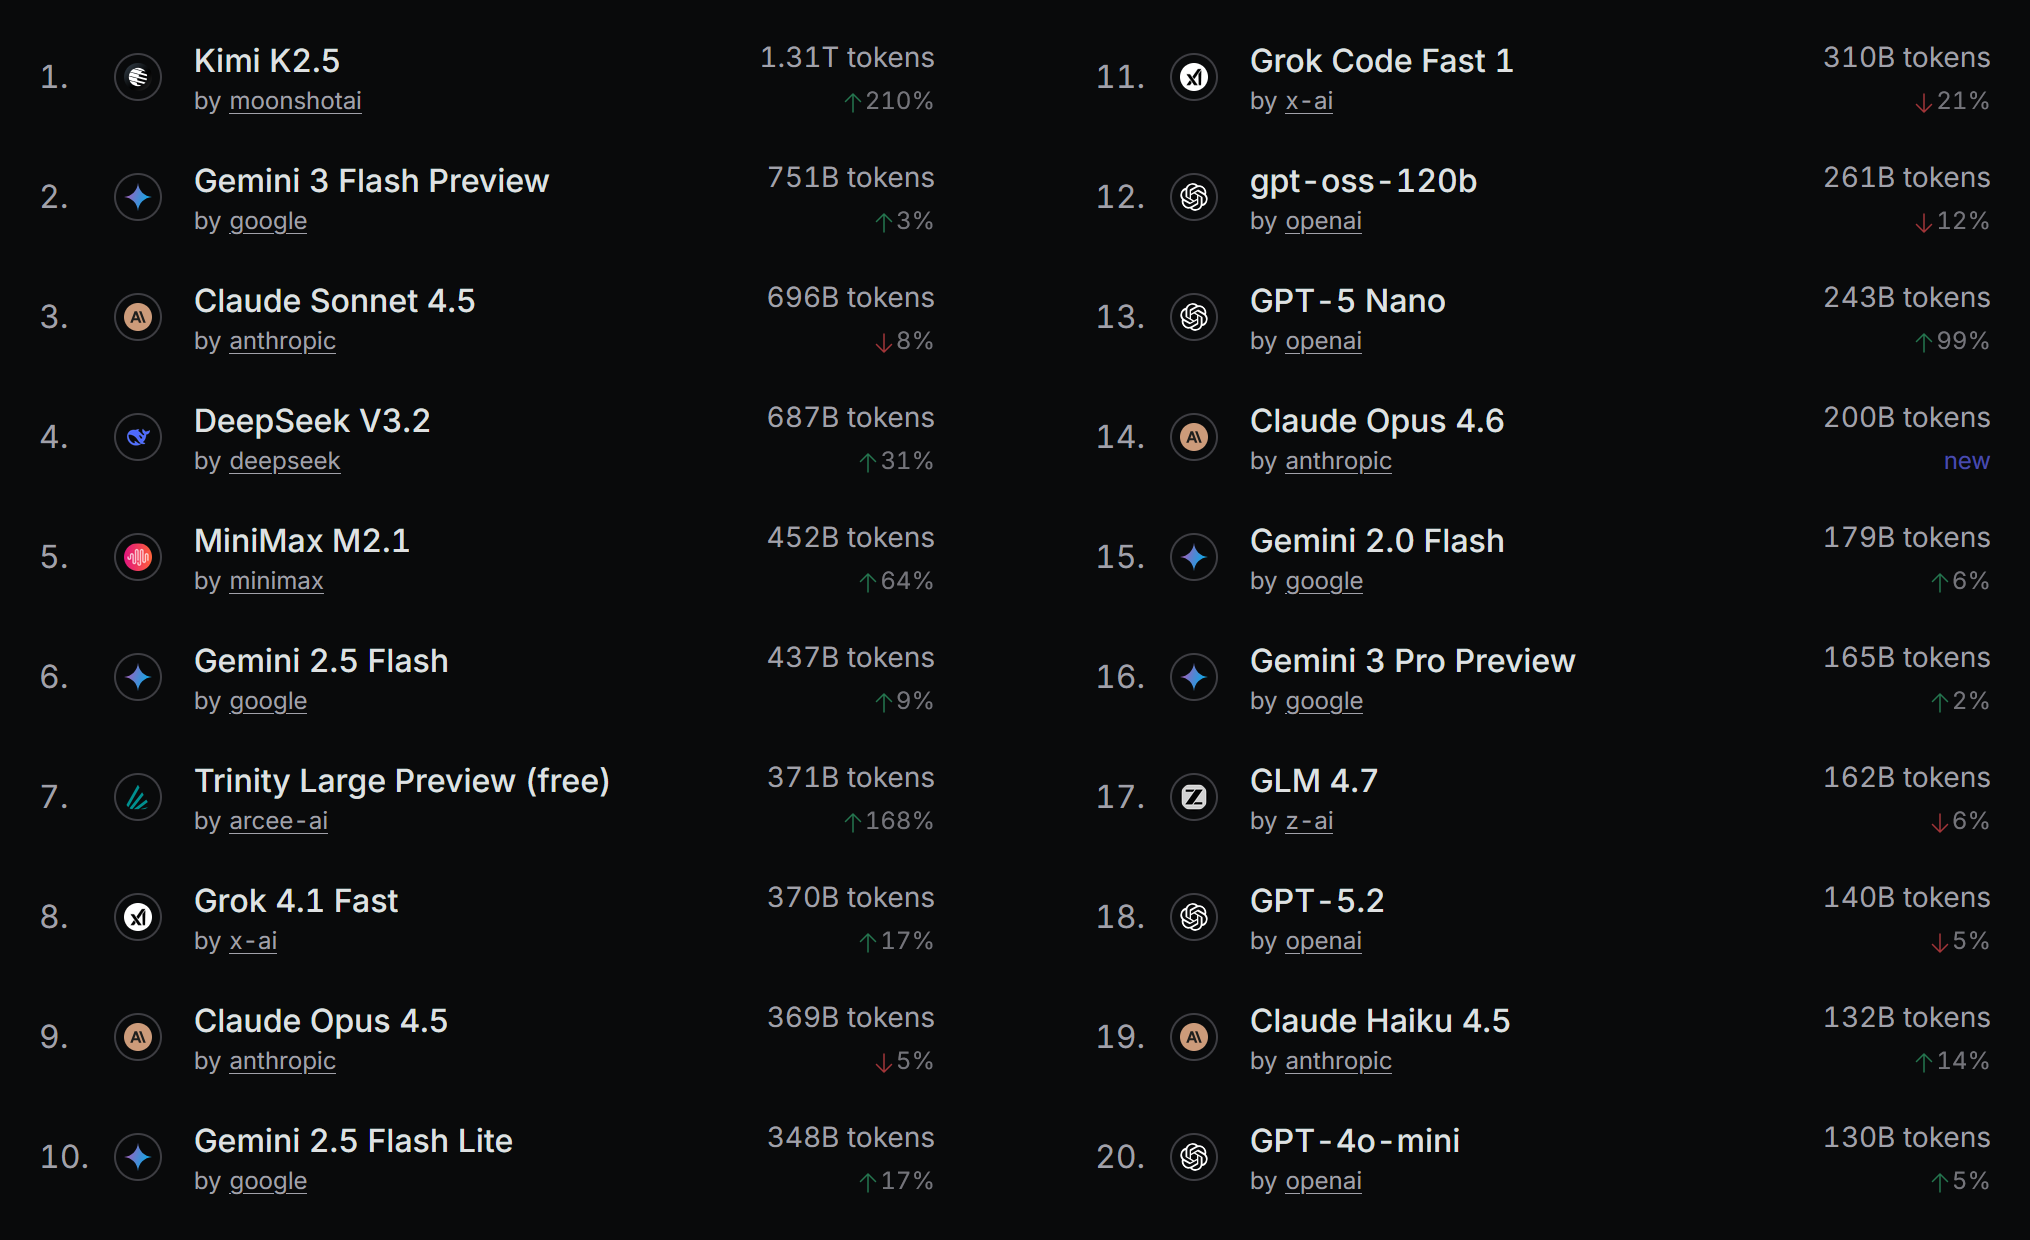
Task: Click the moonshotai logo icon beside Kimi K2.5
Action: (138, 77)
